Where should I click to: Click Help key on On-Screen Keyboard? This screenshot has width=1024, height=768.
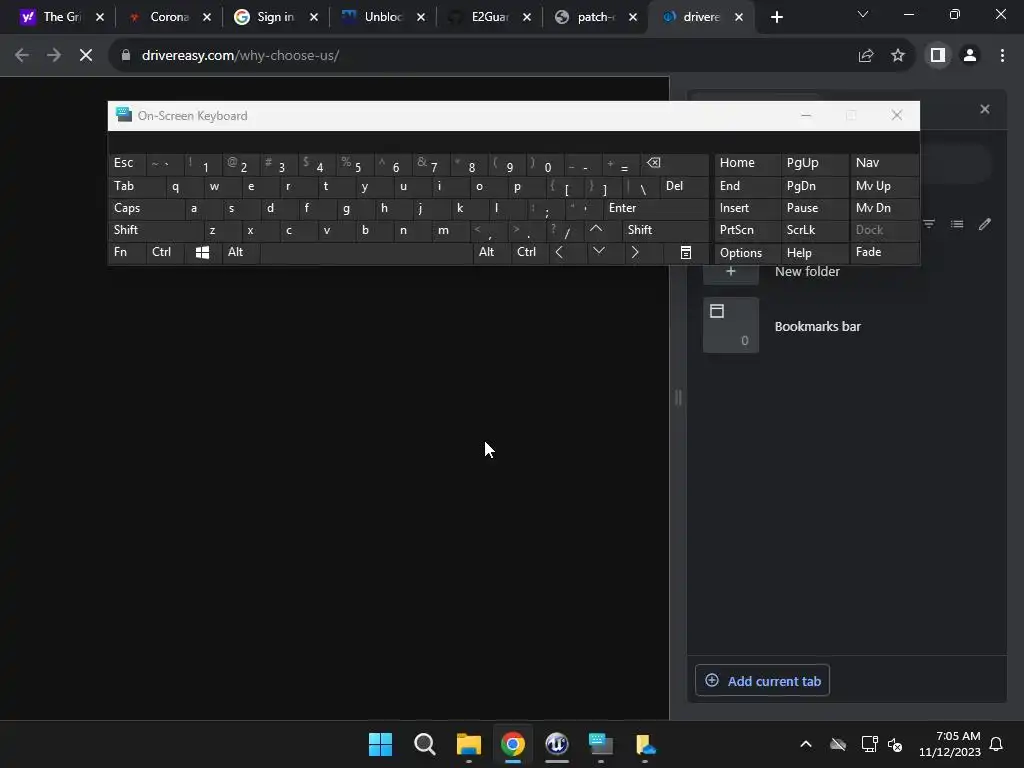814,253
